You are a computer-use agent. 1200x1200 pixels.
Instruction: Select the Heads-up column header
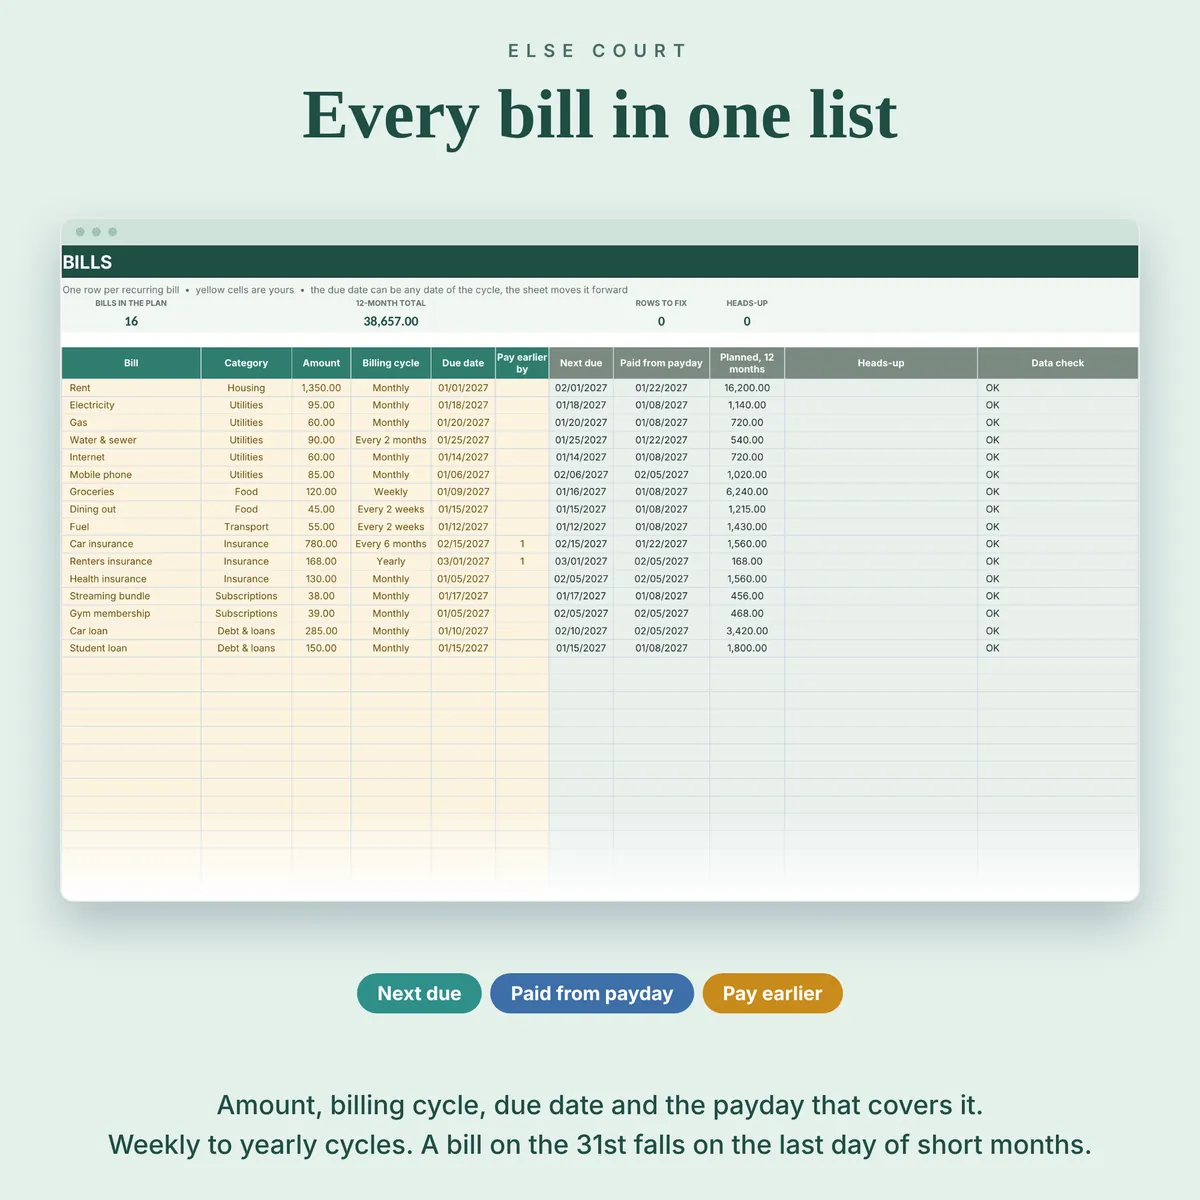pyautogui.click(x=881, y=363)
